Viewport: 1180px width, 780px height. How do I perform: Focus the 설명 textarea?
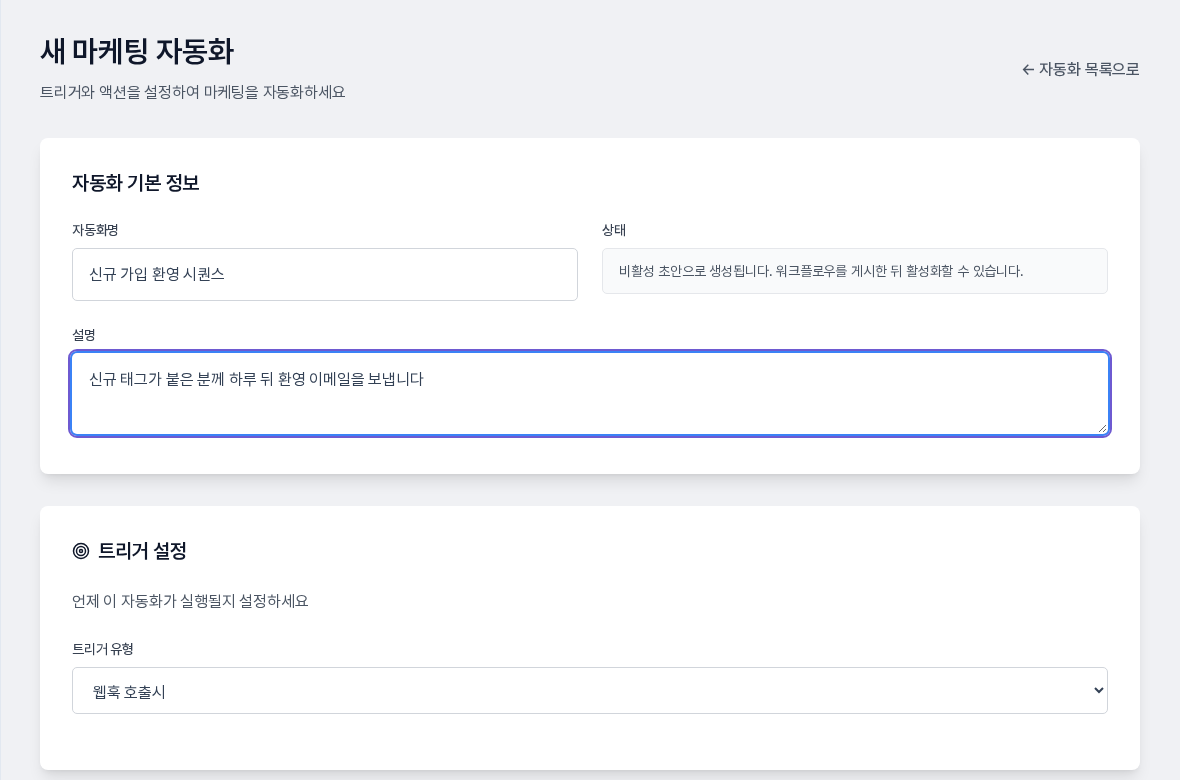click(590, 393)
